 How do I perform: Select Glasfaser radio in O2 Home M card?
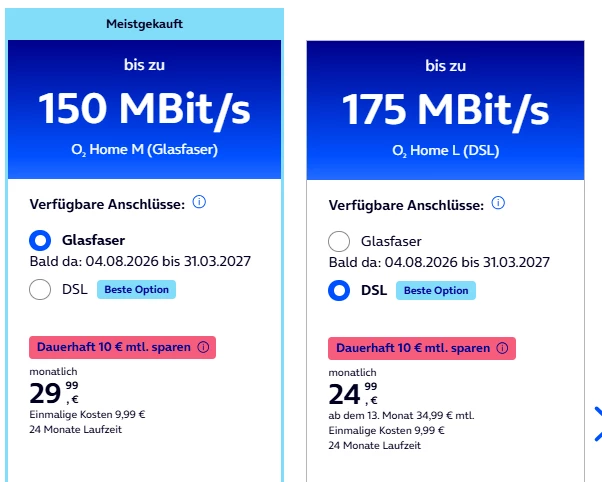[40, 240]
